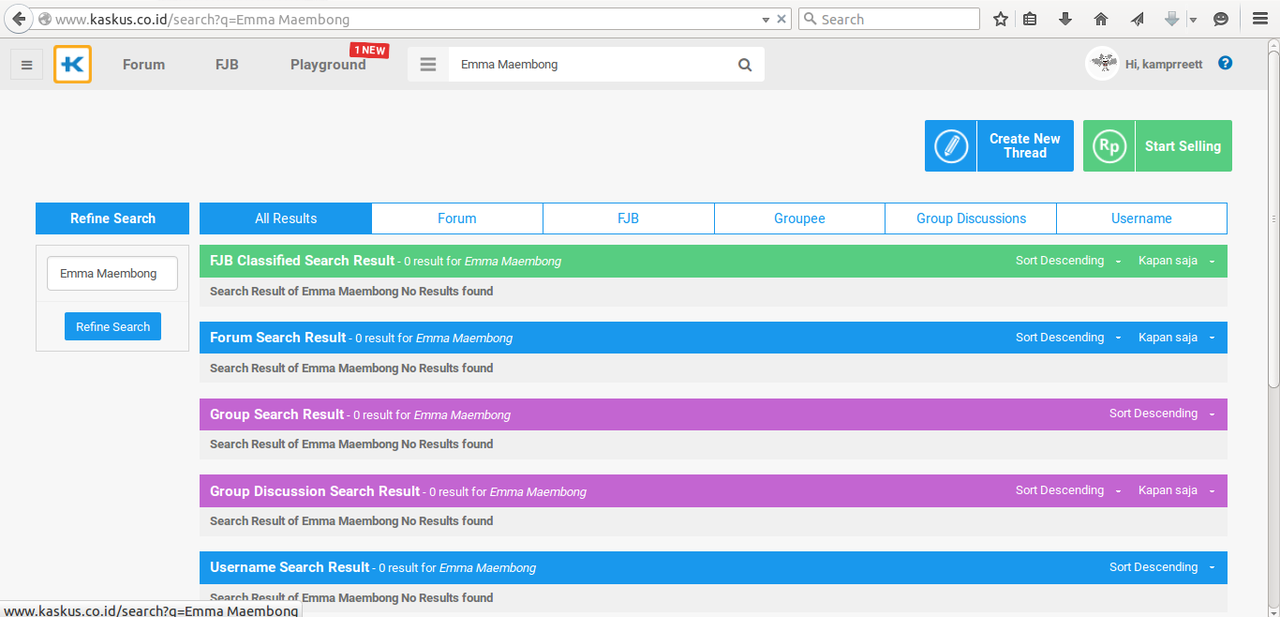
Task: Click the Create New Thread button
Action: [x=999, y=146]
